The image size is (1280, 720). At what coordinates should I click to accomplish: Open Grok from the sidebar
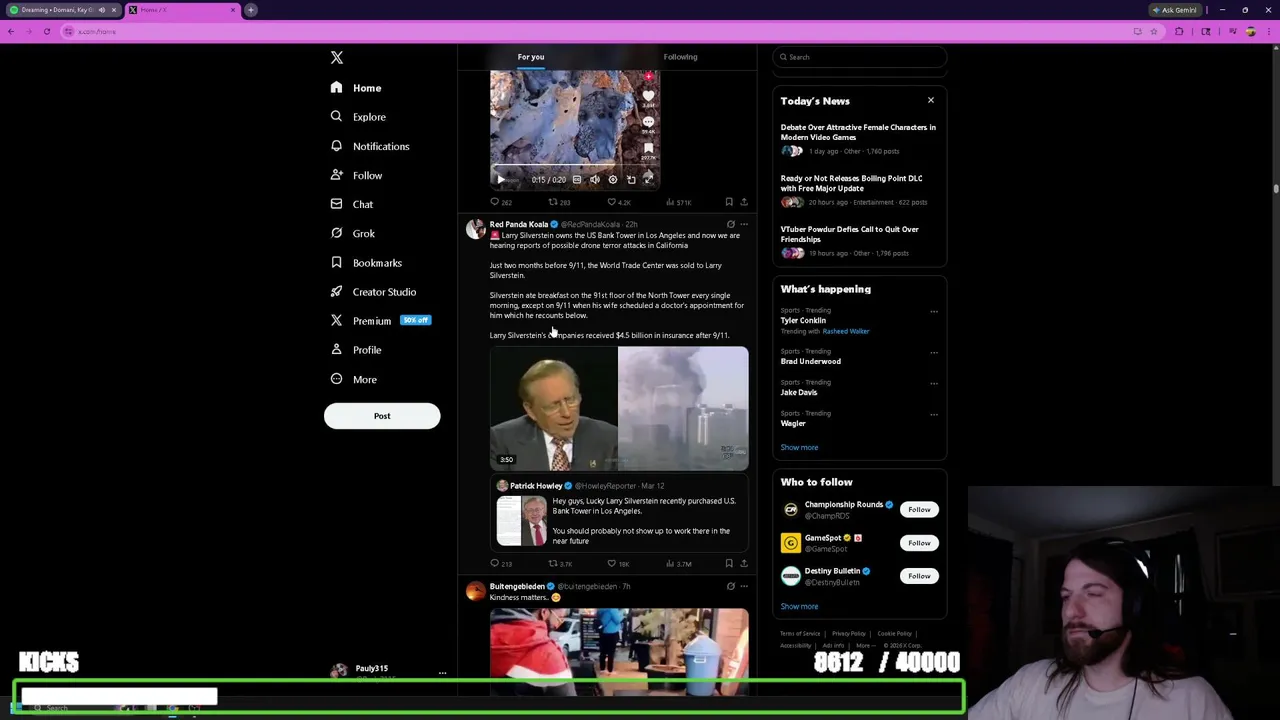pos(353,233)
